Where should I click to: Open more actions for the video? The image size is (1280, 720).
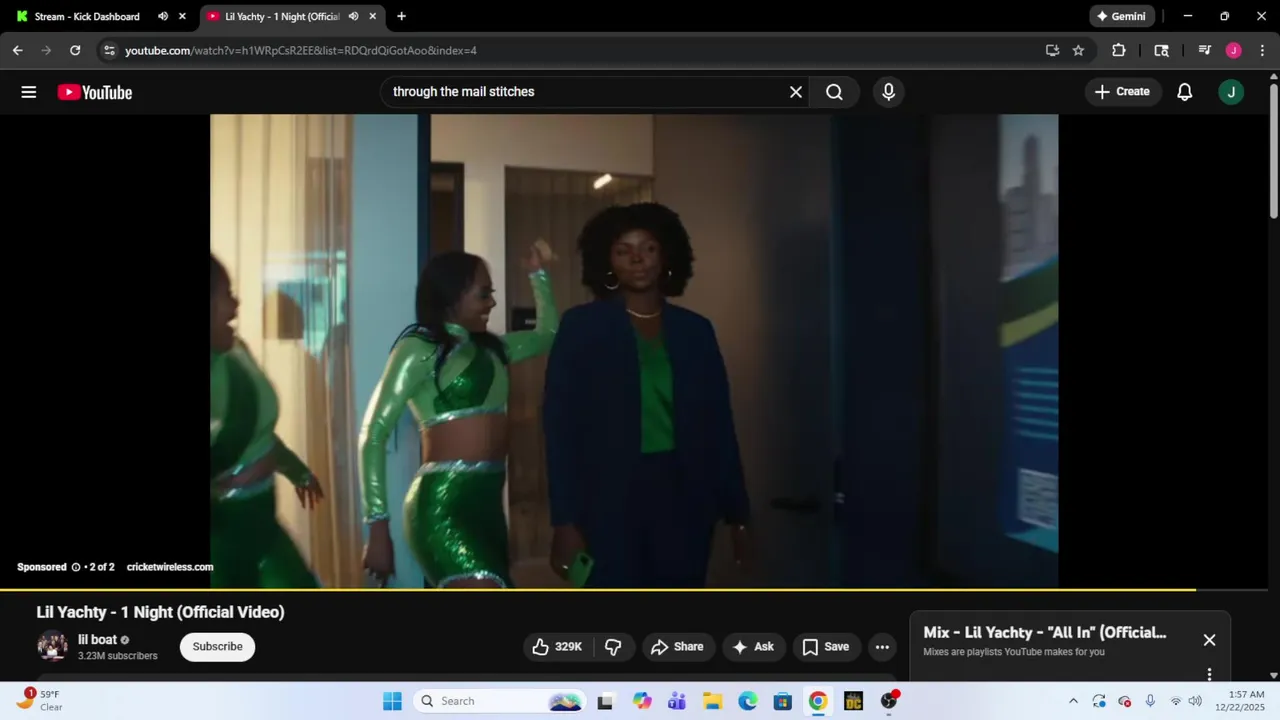tap(882, 647)
